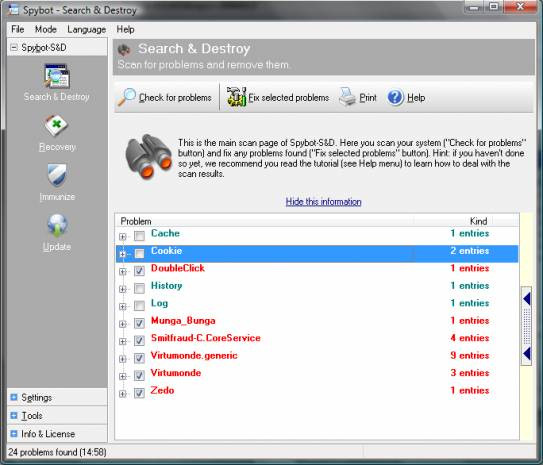Click the '9 entries' cell
This screenshot has height=465, width=543.
click(470, 355)
